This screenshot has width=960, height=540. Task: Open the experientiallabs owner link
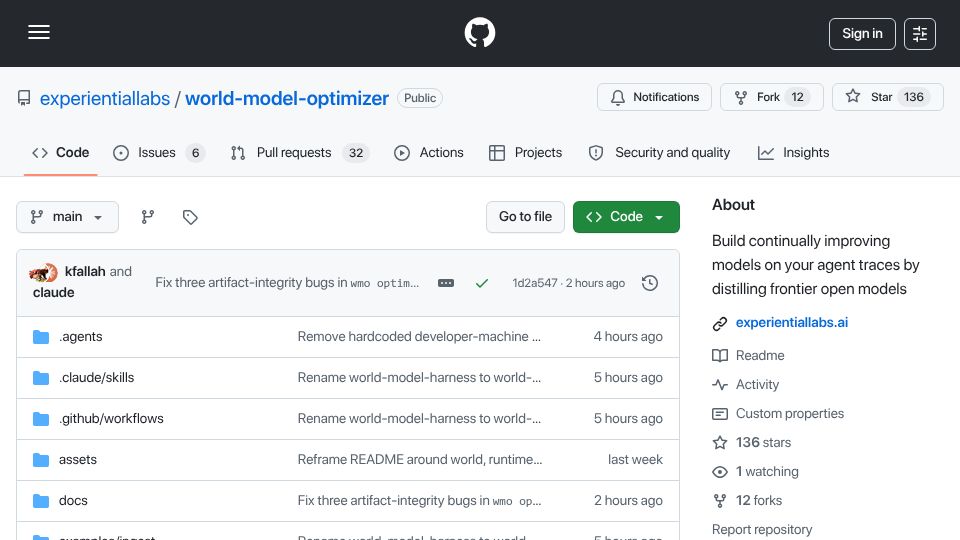point(105,98)
